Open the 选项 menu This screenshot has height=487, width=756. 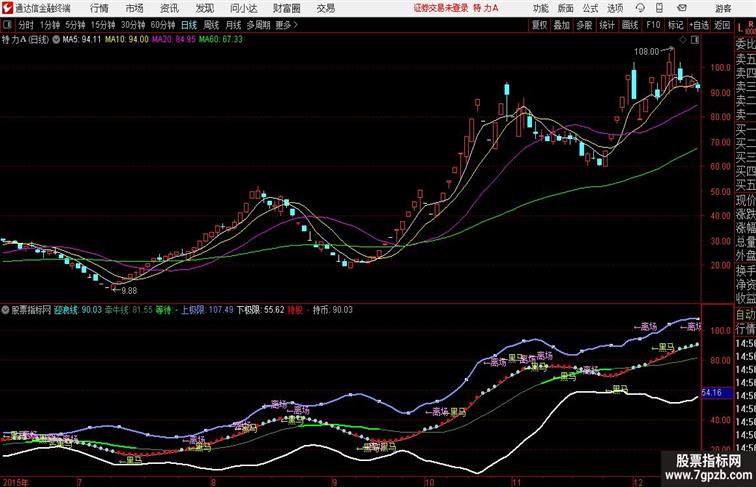[x=615, y=8]
